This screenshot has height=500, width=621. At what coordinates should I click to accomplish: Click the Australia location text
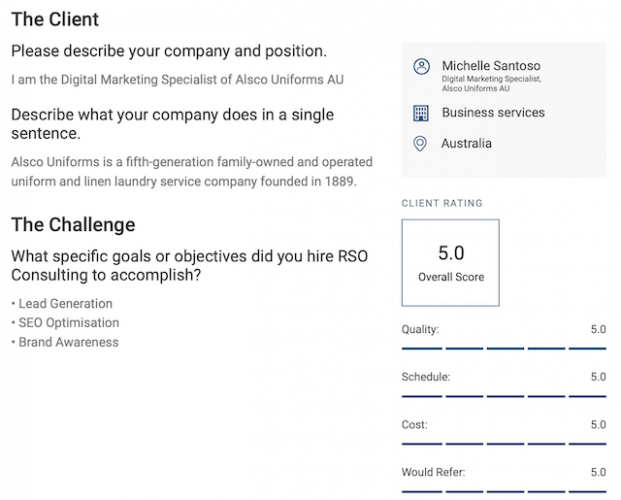[467, 143]
